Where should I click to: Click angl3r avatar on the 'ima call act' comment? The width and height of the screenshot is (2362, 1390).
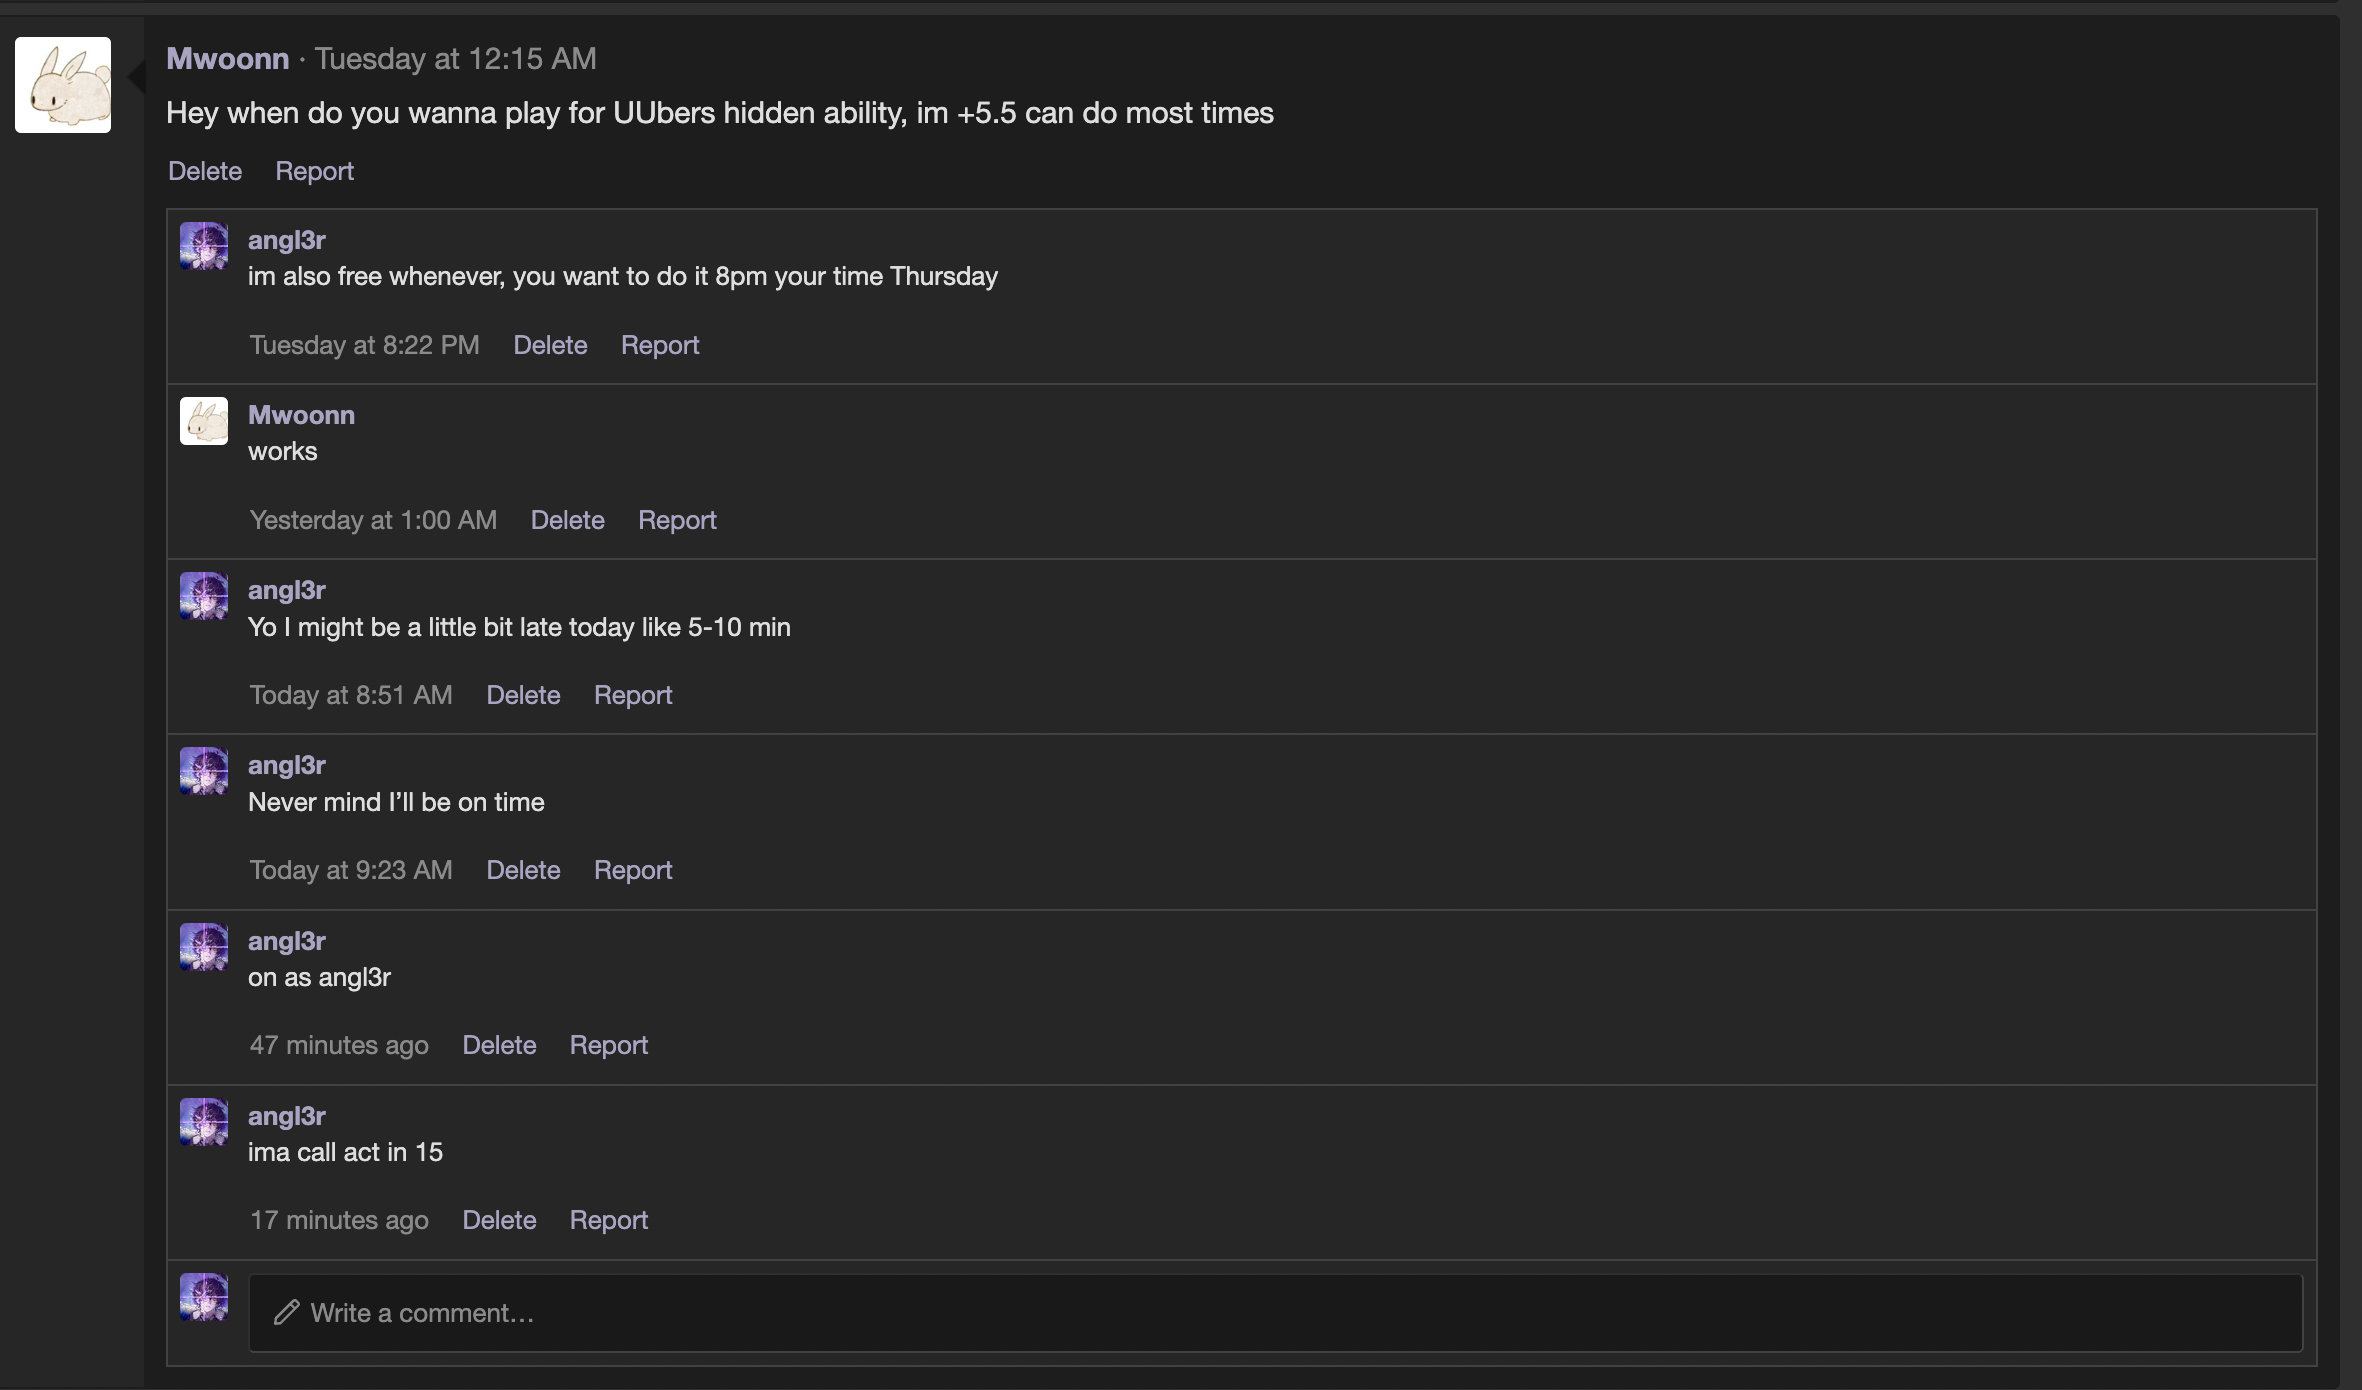pyautogui.click(x=204, y=1122)
